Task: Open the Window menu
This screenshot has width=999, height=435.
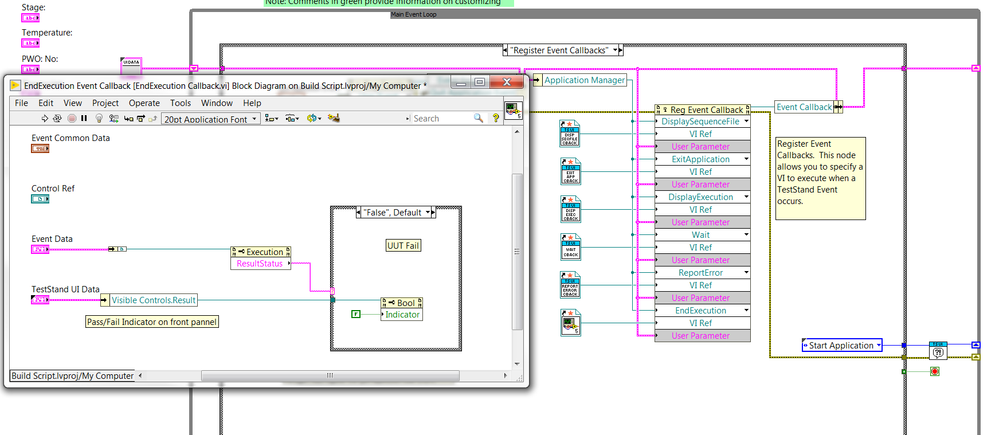Action: 217,103
